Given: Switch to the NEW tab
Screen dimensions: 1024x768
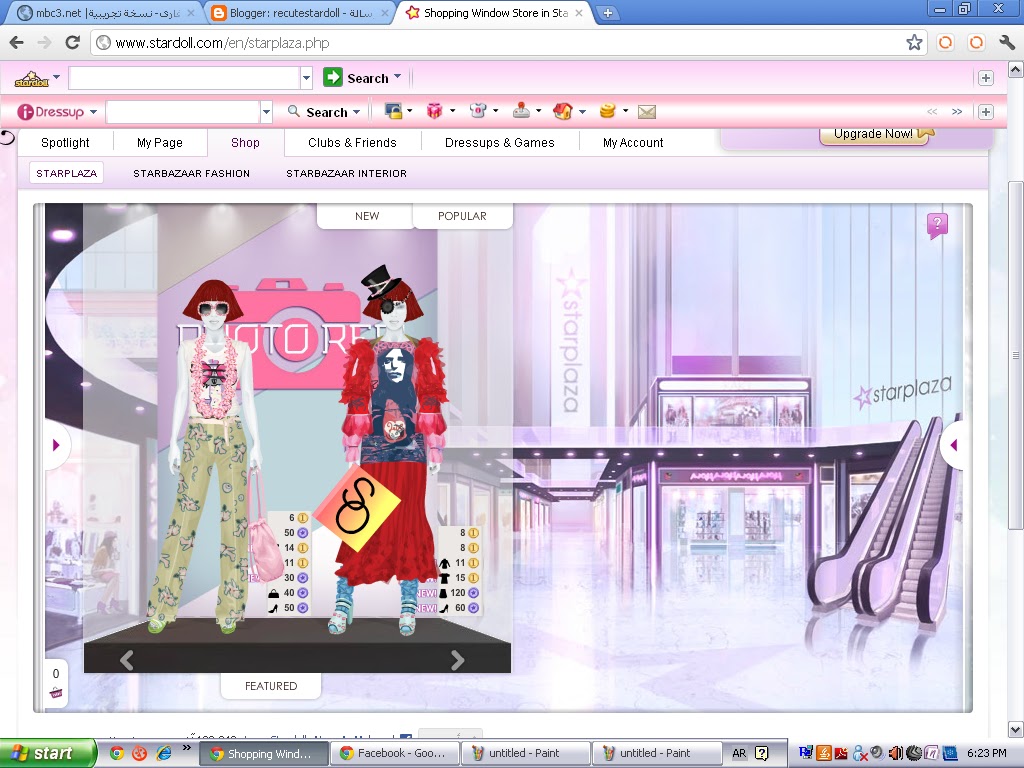Looking at the screenshot, I should pos(367,216).
